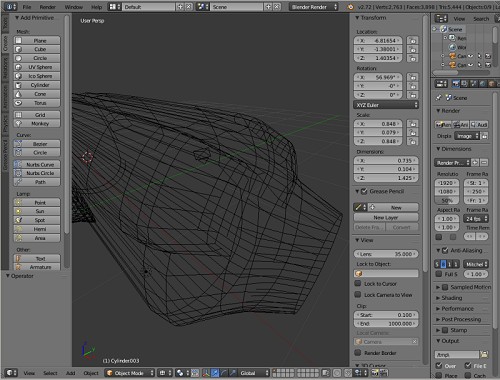Open the output folder browser icon

pos(484,354)
